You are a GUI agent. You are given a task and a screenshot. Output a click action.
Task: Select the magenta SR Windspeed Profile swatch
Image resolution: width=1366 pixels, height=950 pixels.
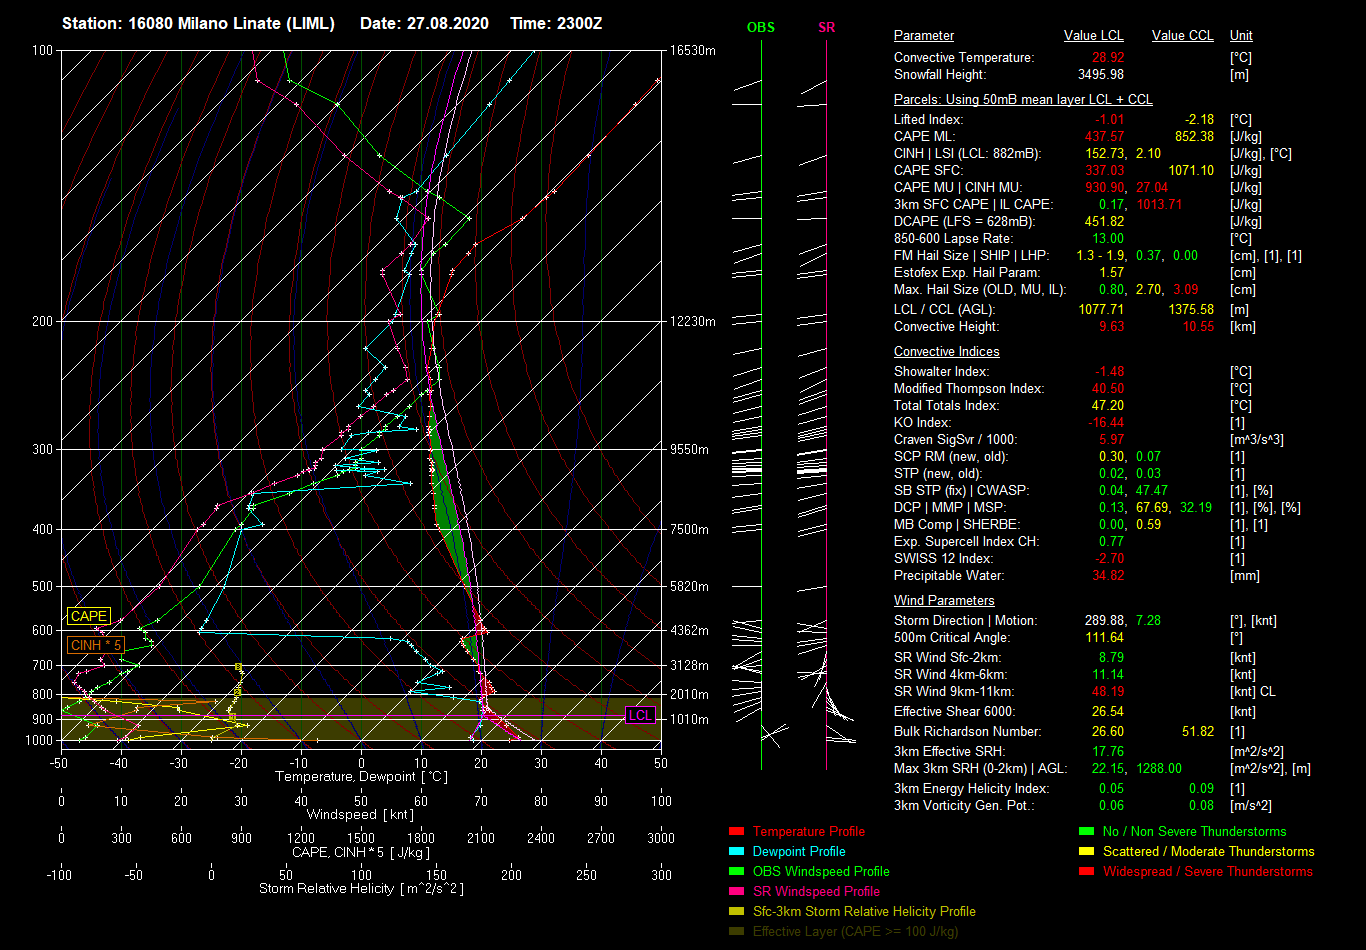coord(736,892)
